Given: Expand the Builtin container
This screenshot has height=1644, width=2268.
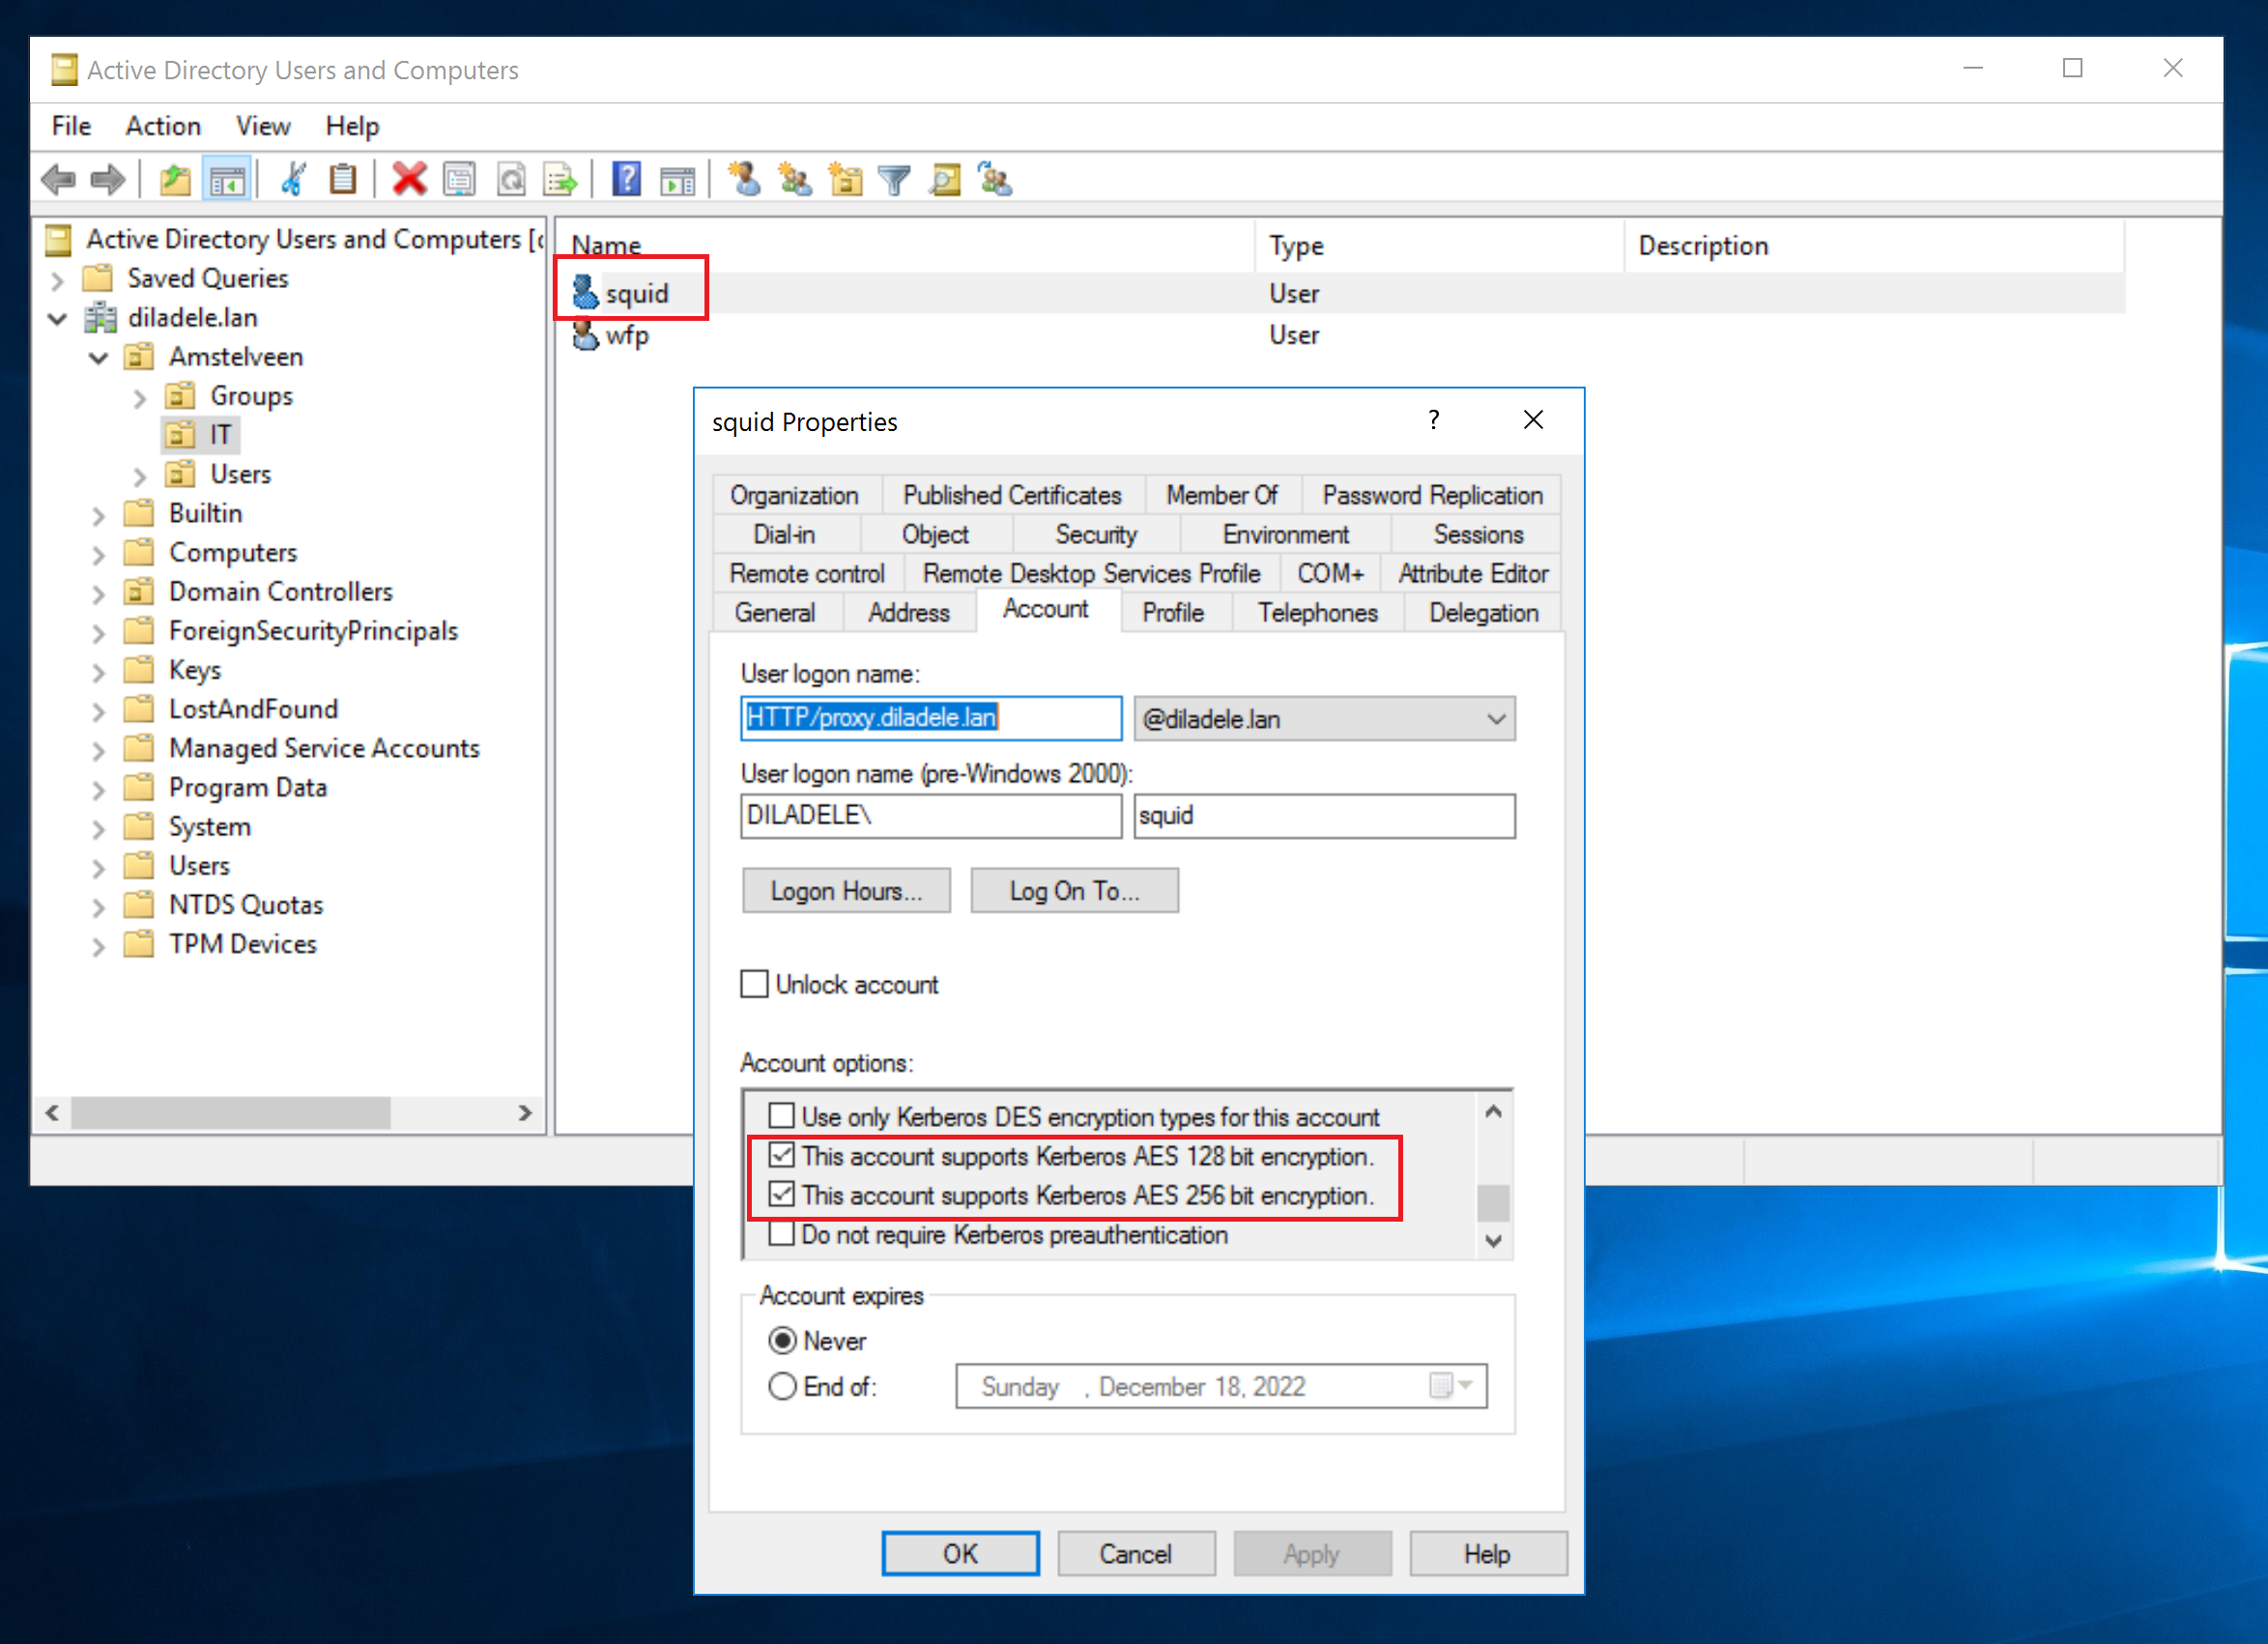Looking at the screenshot, I should [x=98, y=515].
